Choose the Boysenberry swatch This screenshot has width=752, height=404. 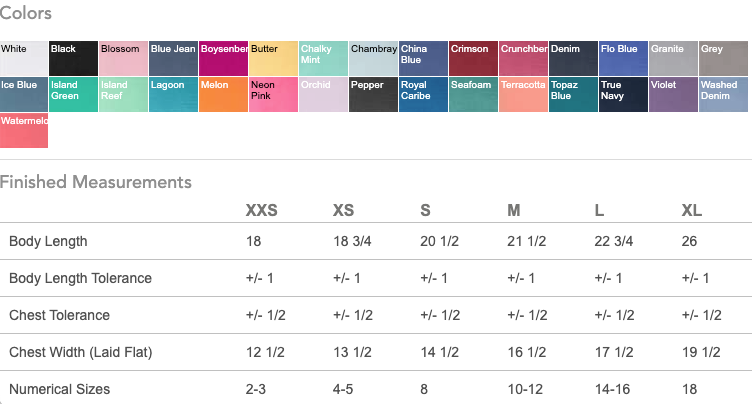point(224,58)
